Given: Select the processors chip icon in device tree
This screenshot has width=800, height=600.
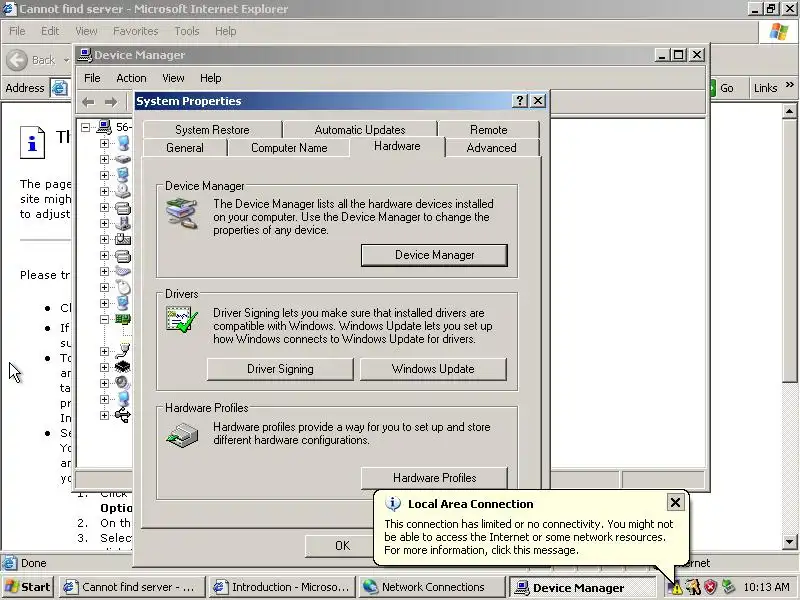Looking at the screenshot, I should [x=122, y=367].
